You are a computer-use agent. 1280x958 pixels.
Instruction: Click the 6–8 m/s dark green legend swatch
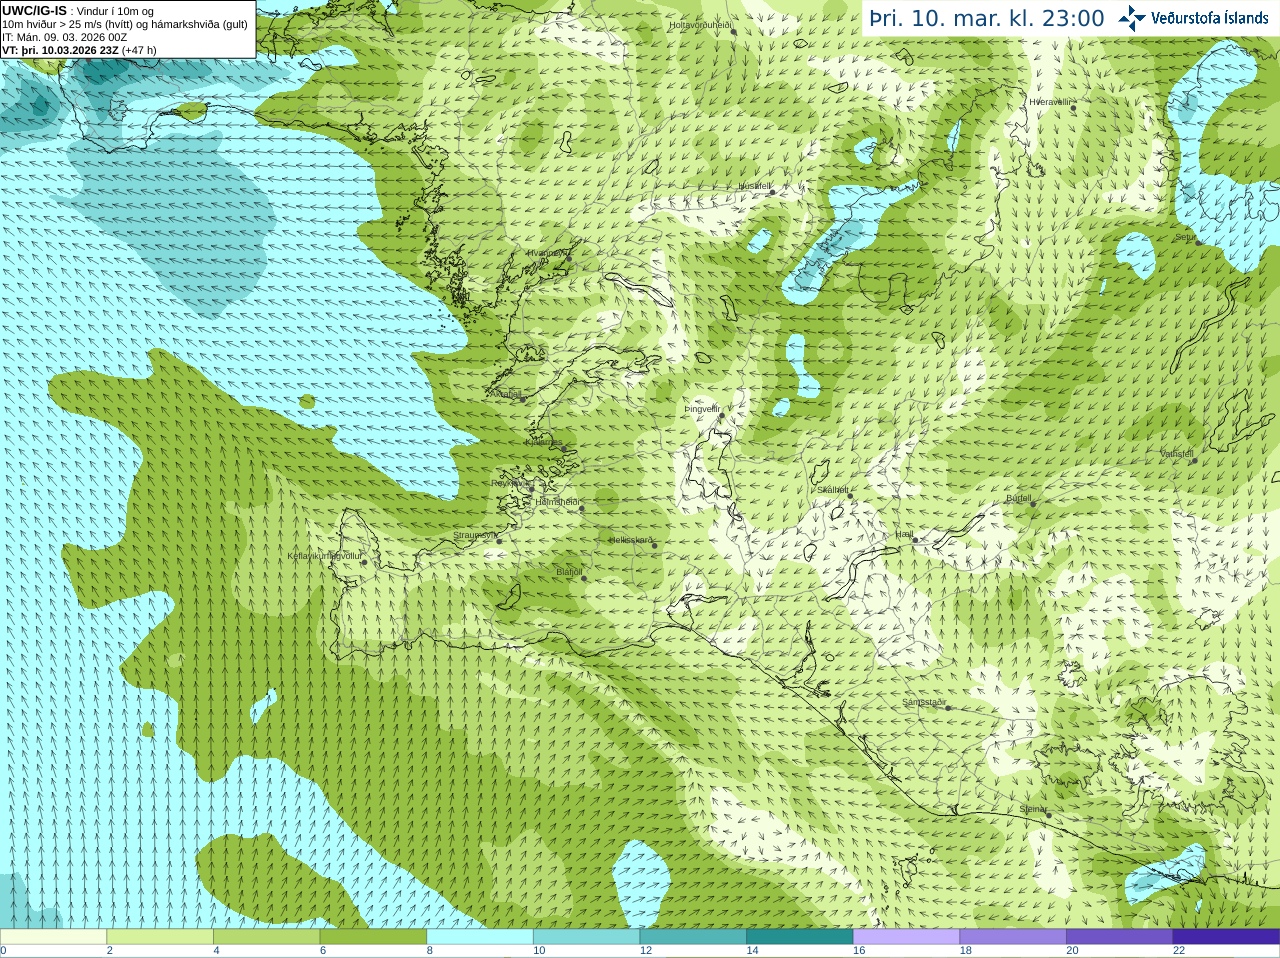[x=373, y=937]
